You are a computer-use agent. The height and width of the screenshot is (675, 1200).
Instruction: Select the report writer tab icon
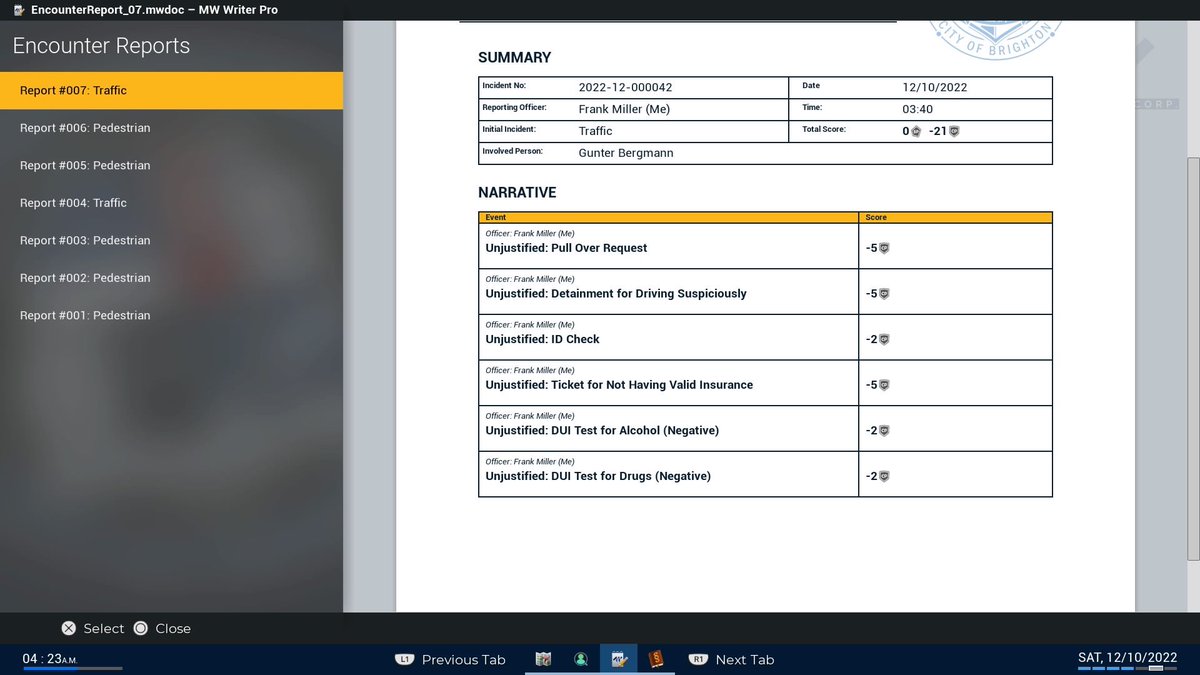click(x=618, y=659)
